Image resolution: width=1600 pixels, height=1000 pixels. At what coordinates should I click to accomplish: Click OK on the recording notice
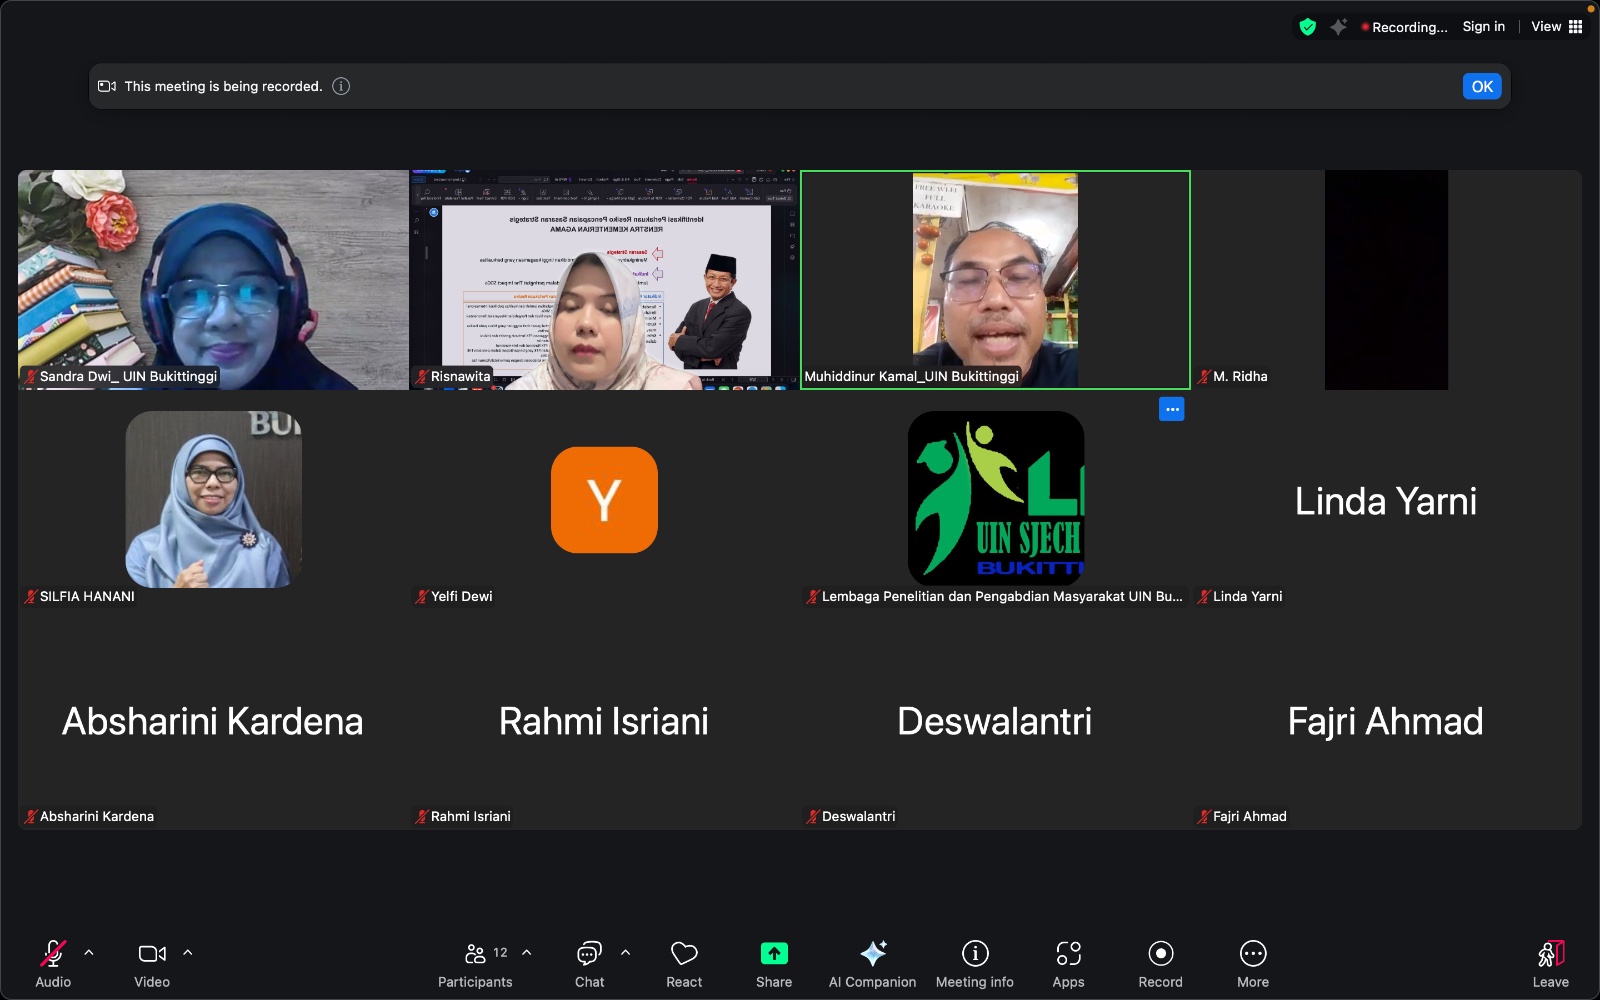tap(1481, 87)
